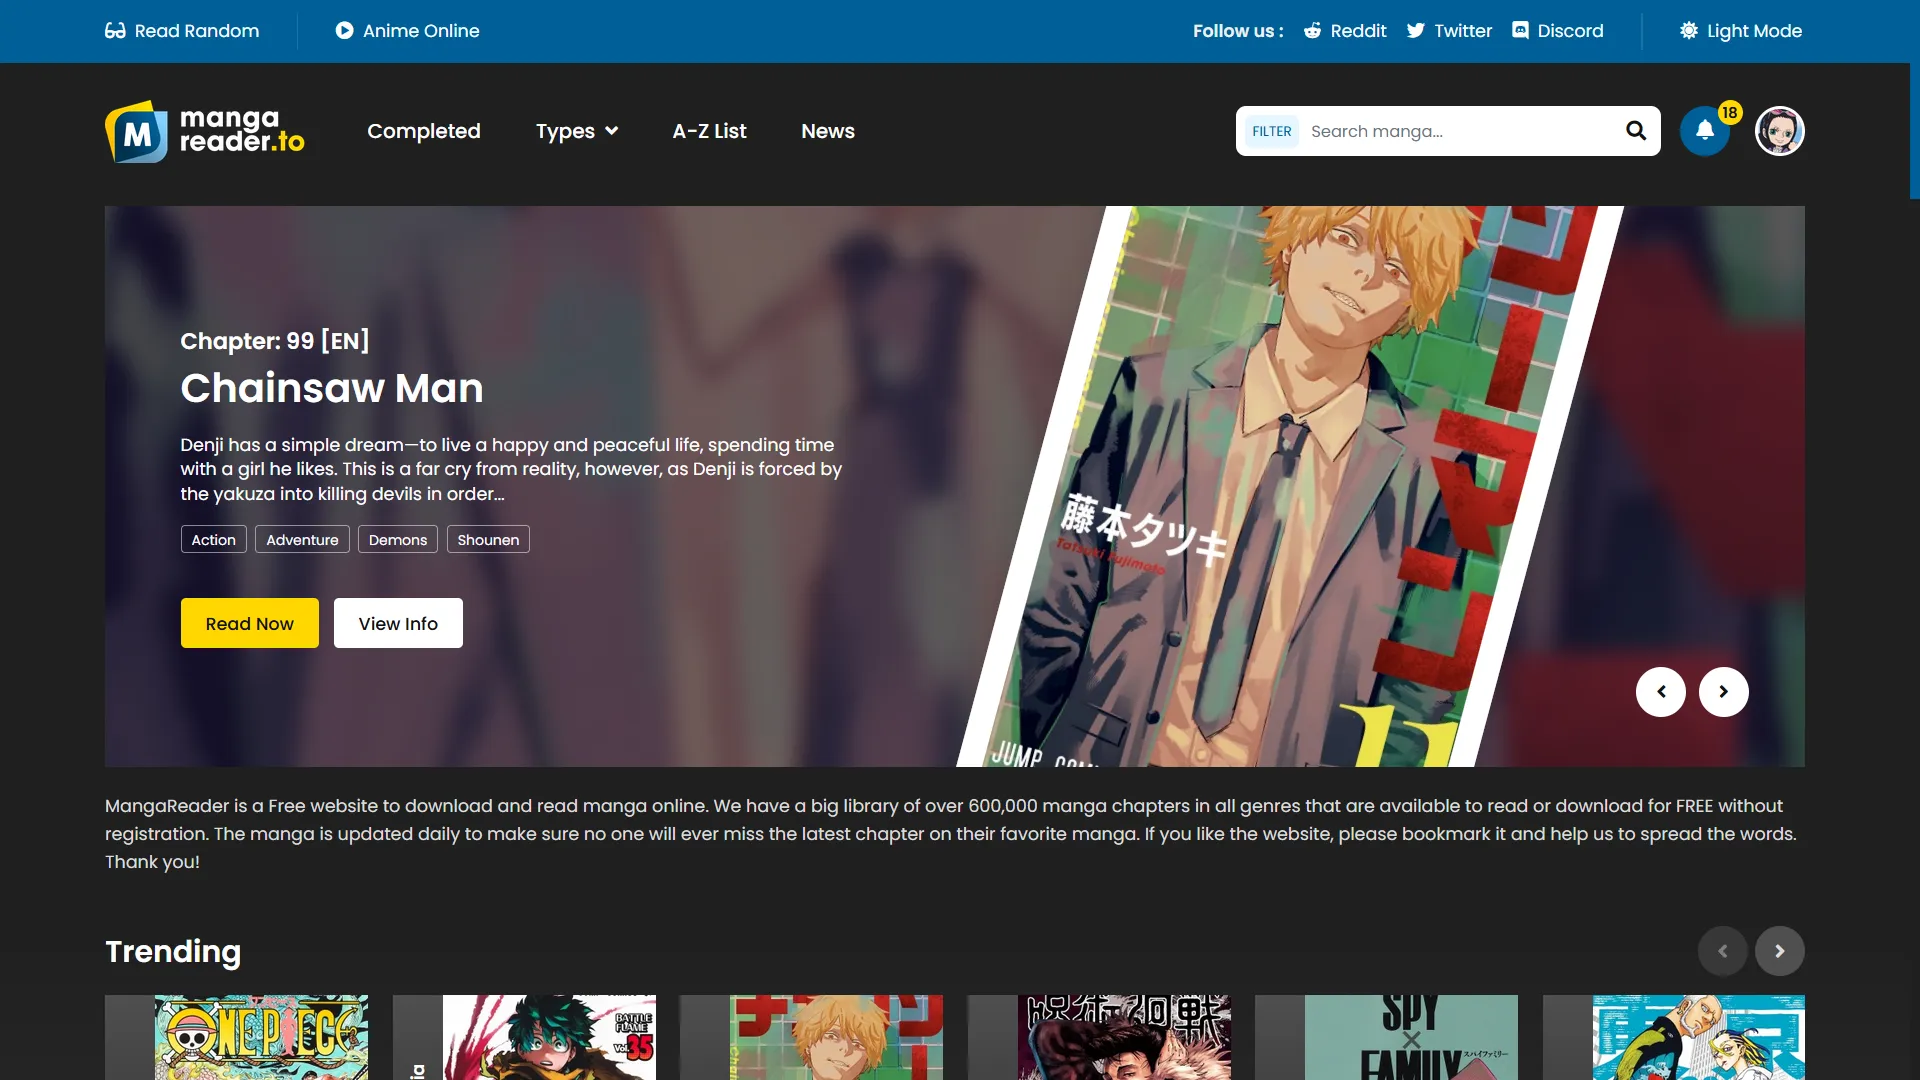1920x1080 pixels.
Task: Click the Light Mode sun icon
Action: pyautogui.click(x=1689, y=31)
